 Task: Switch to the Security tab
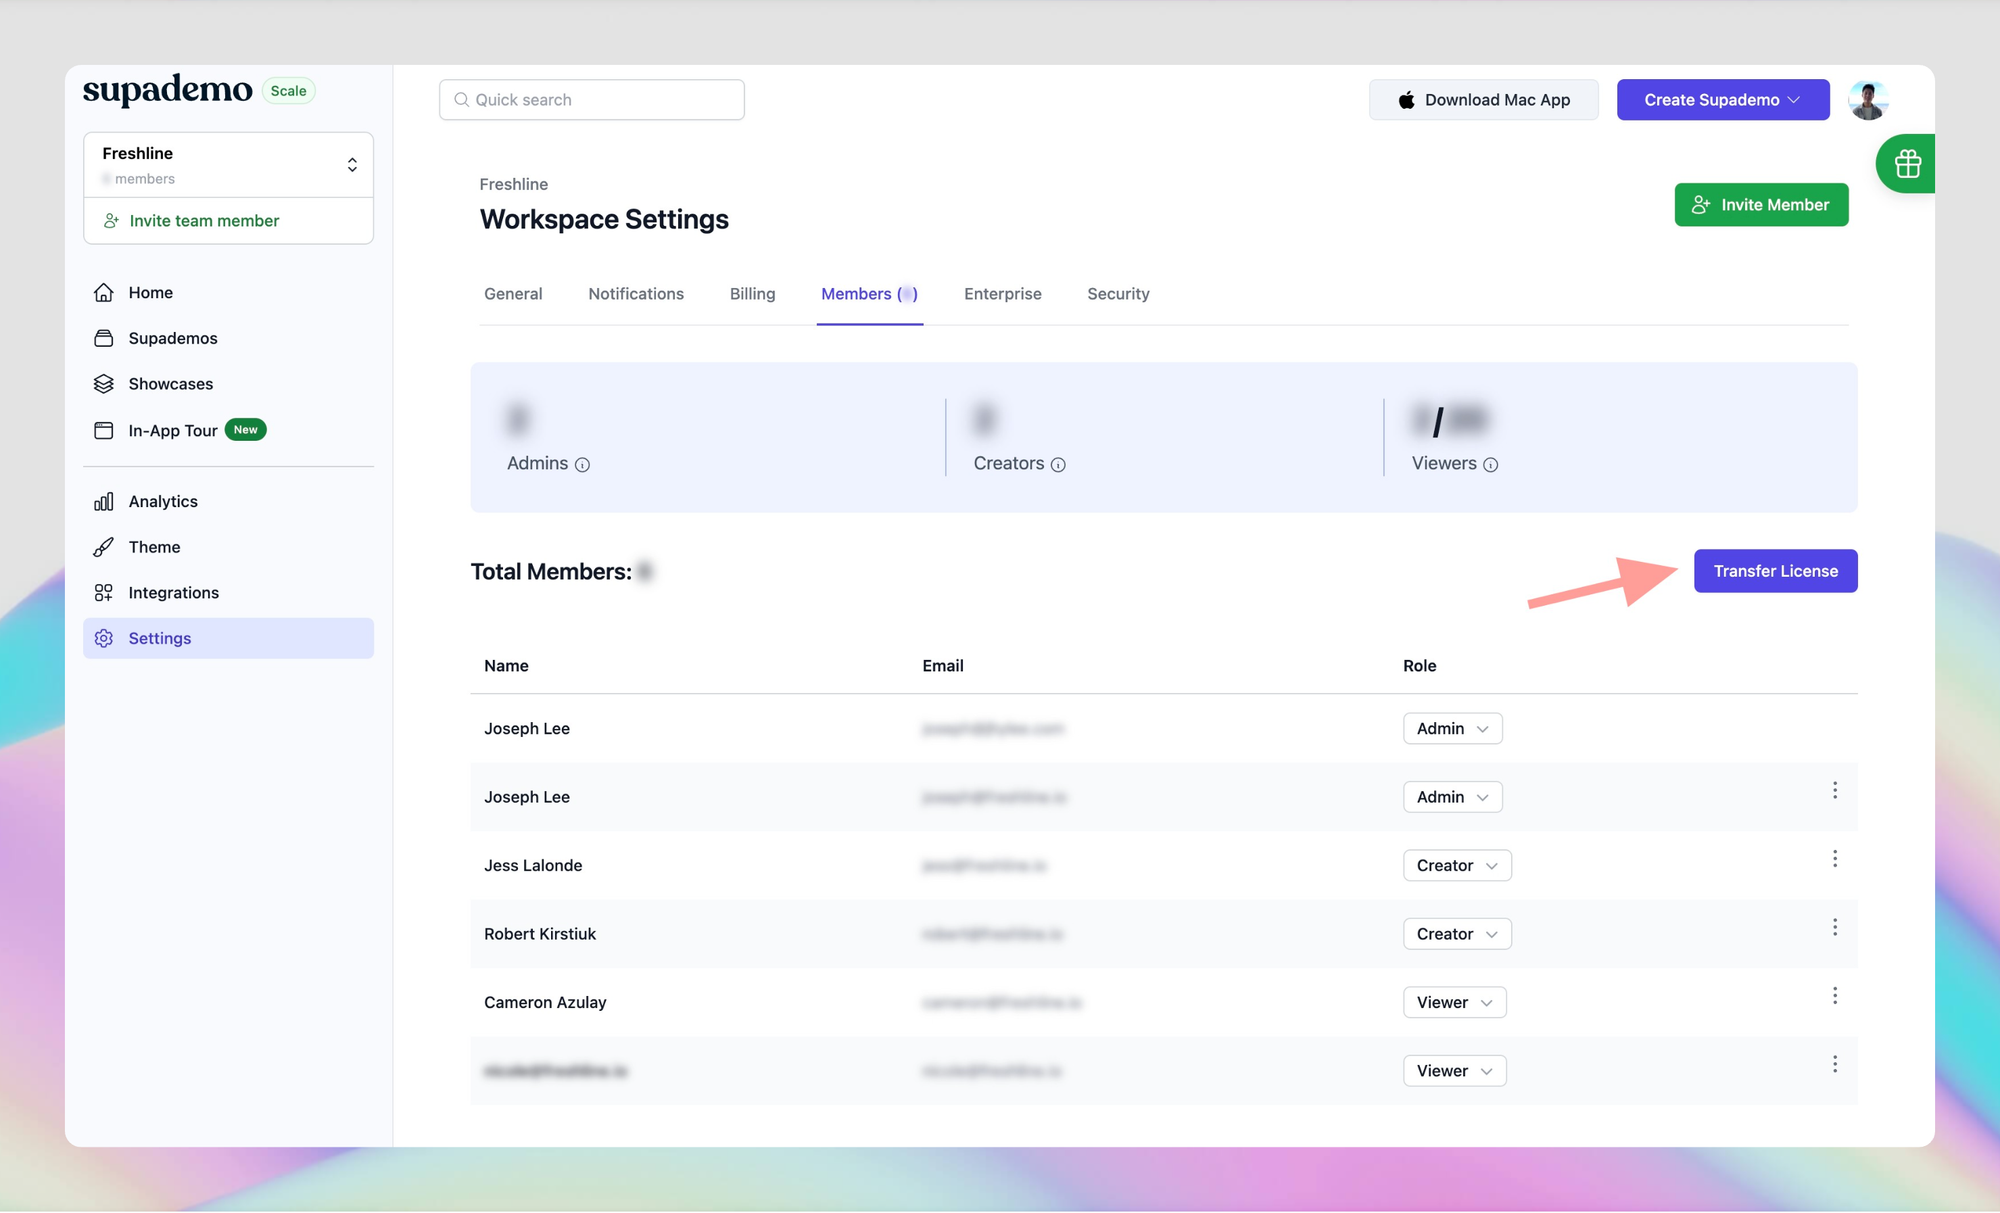[1118, 294]
